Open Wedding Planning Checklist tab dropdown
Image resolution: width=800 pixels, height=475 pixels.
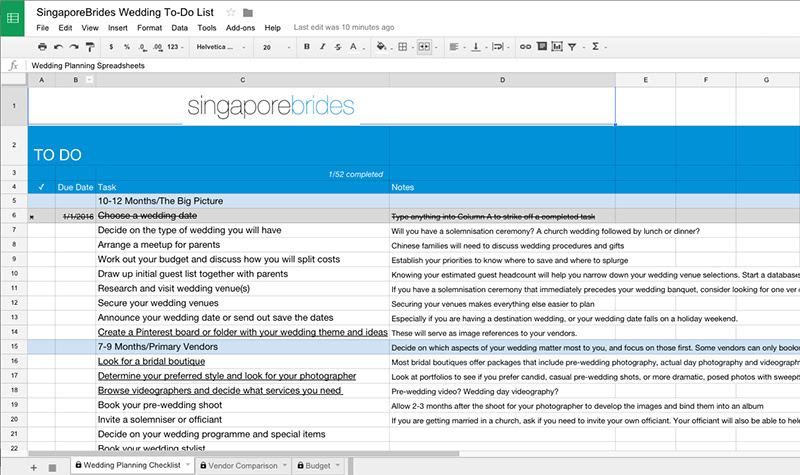[188, 465]
